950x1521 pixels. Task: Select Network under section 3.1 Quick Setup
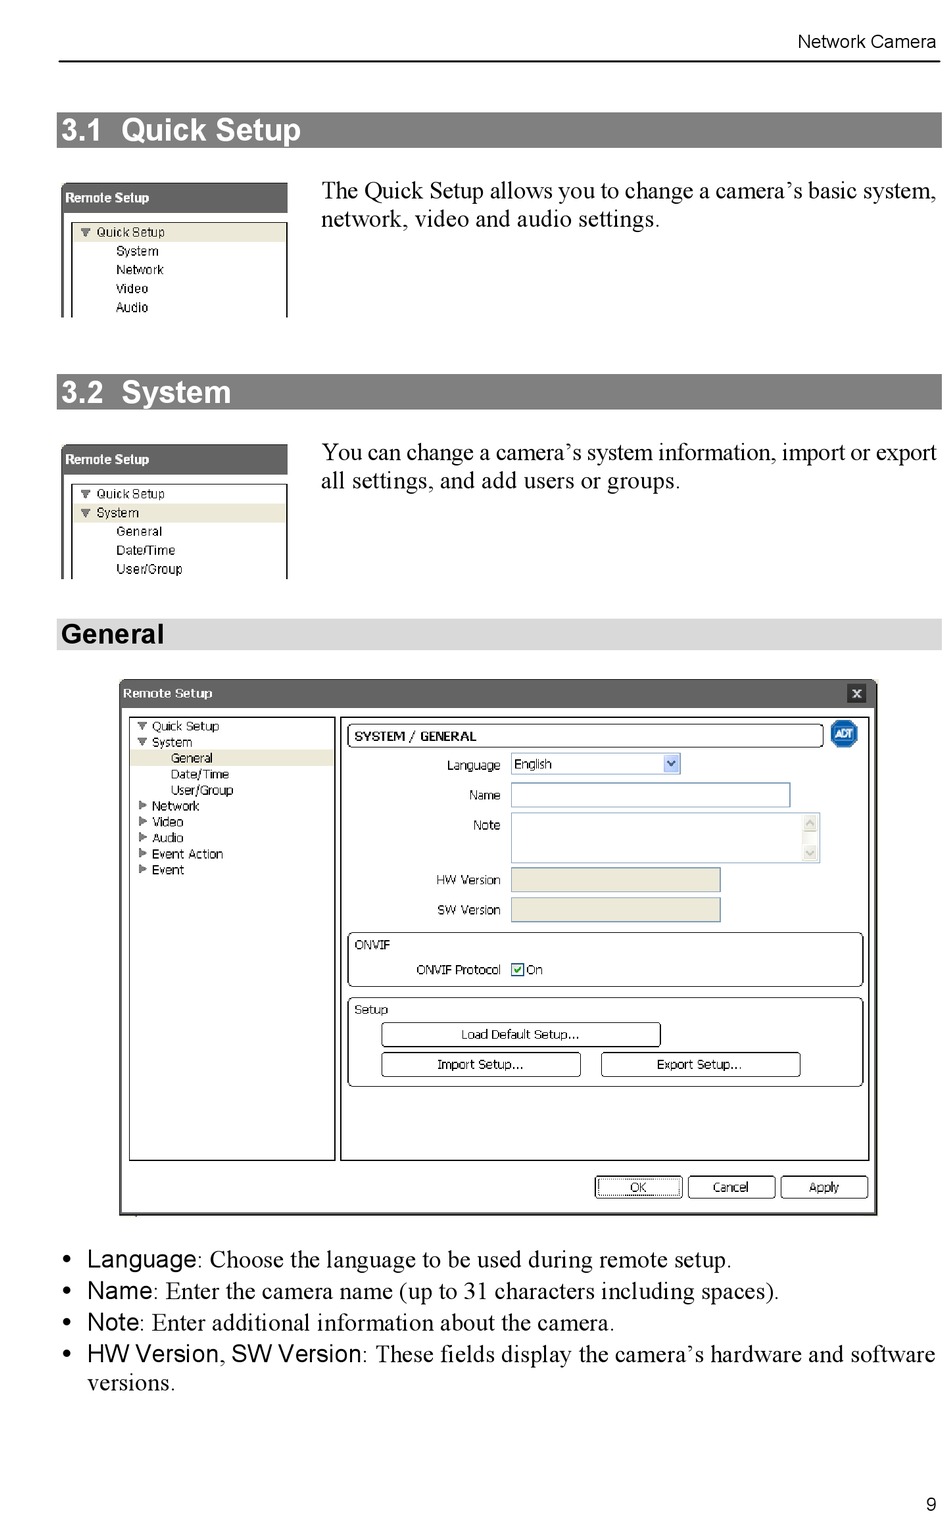140,270
